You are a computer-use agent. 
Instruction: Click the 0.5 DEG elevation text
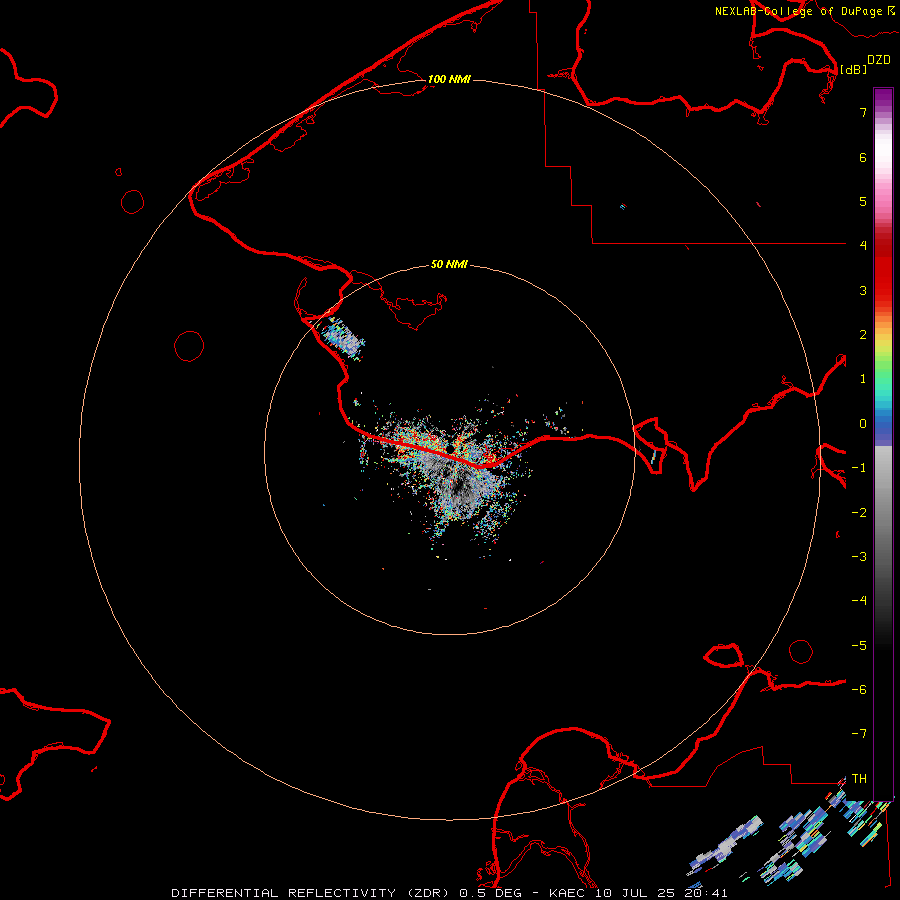point(491,893)
